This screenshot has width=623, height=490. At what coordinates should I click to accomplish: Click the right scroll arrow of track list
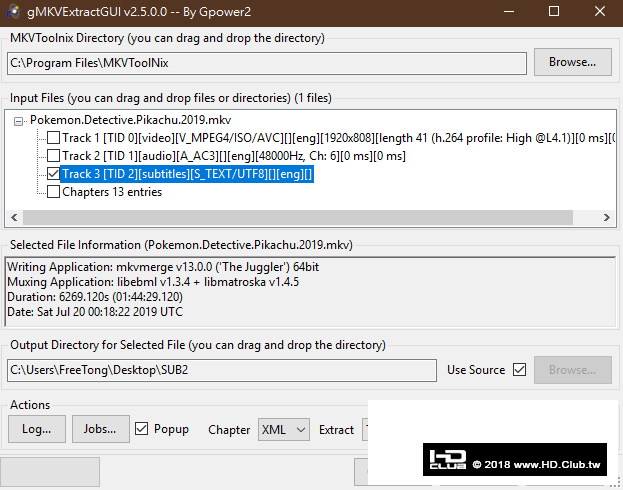coord(606,217)
